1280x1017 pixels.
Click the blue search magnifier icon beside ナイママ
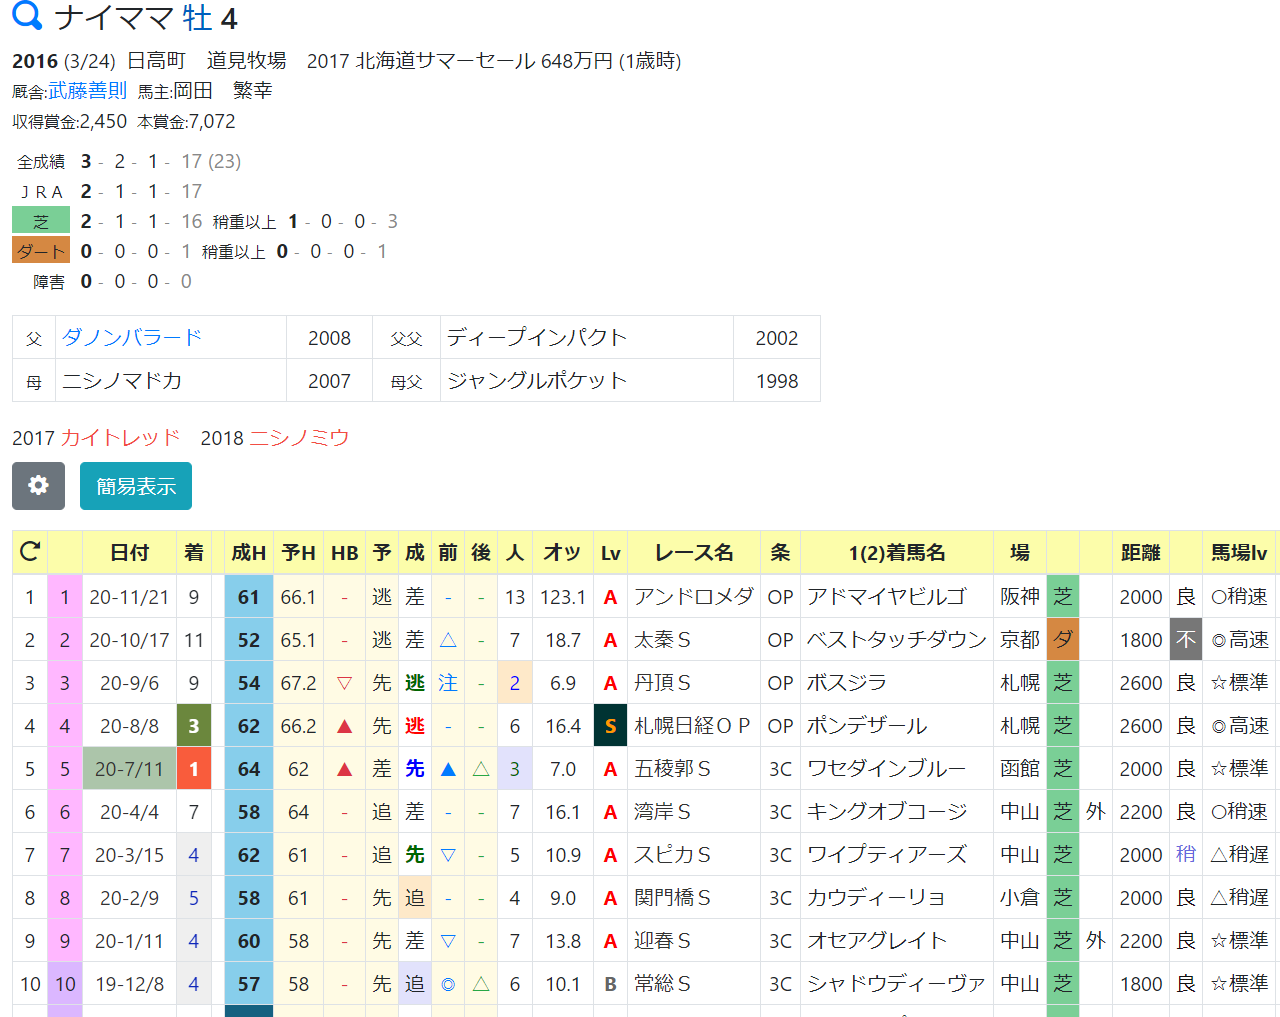27,16
